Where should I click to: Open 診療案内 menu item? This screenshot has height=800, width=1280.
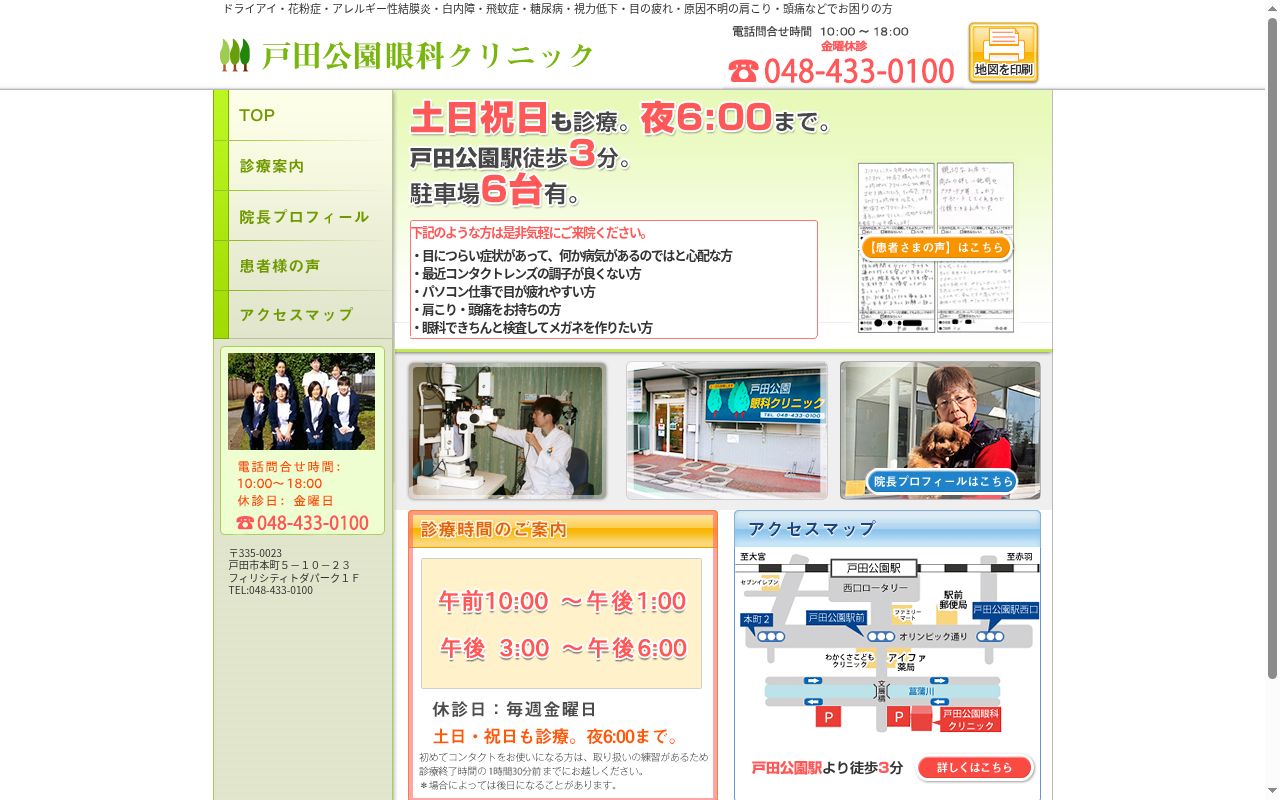point(303,166)
